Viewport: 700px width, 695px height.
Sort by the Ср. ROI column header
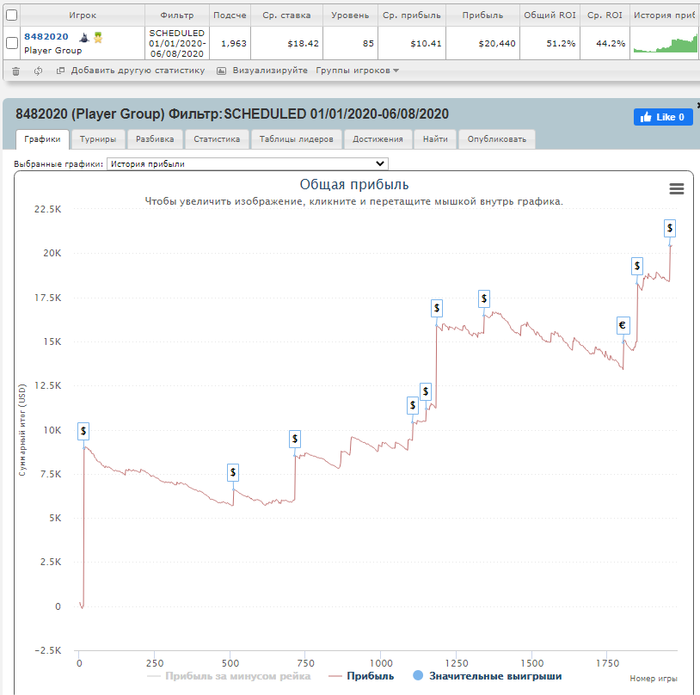605,15
